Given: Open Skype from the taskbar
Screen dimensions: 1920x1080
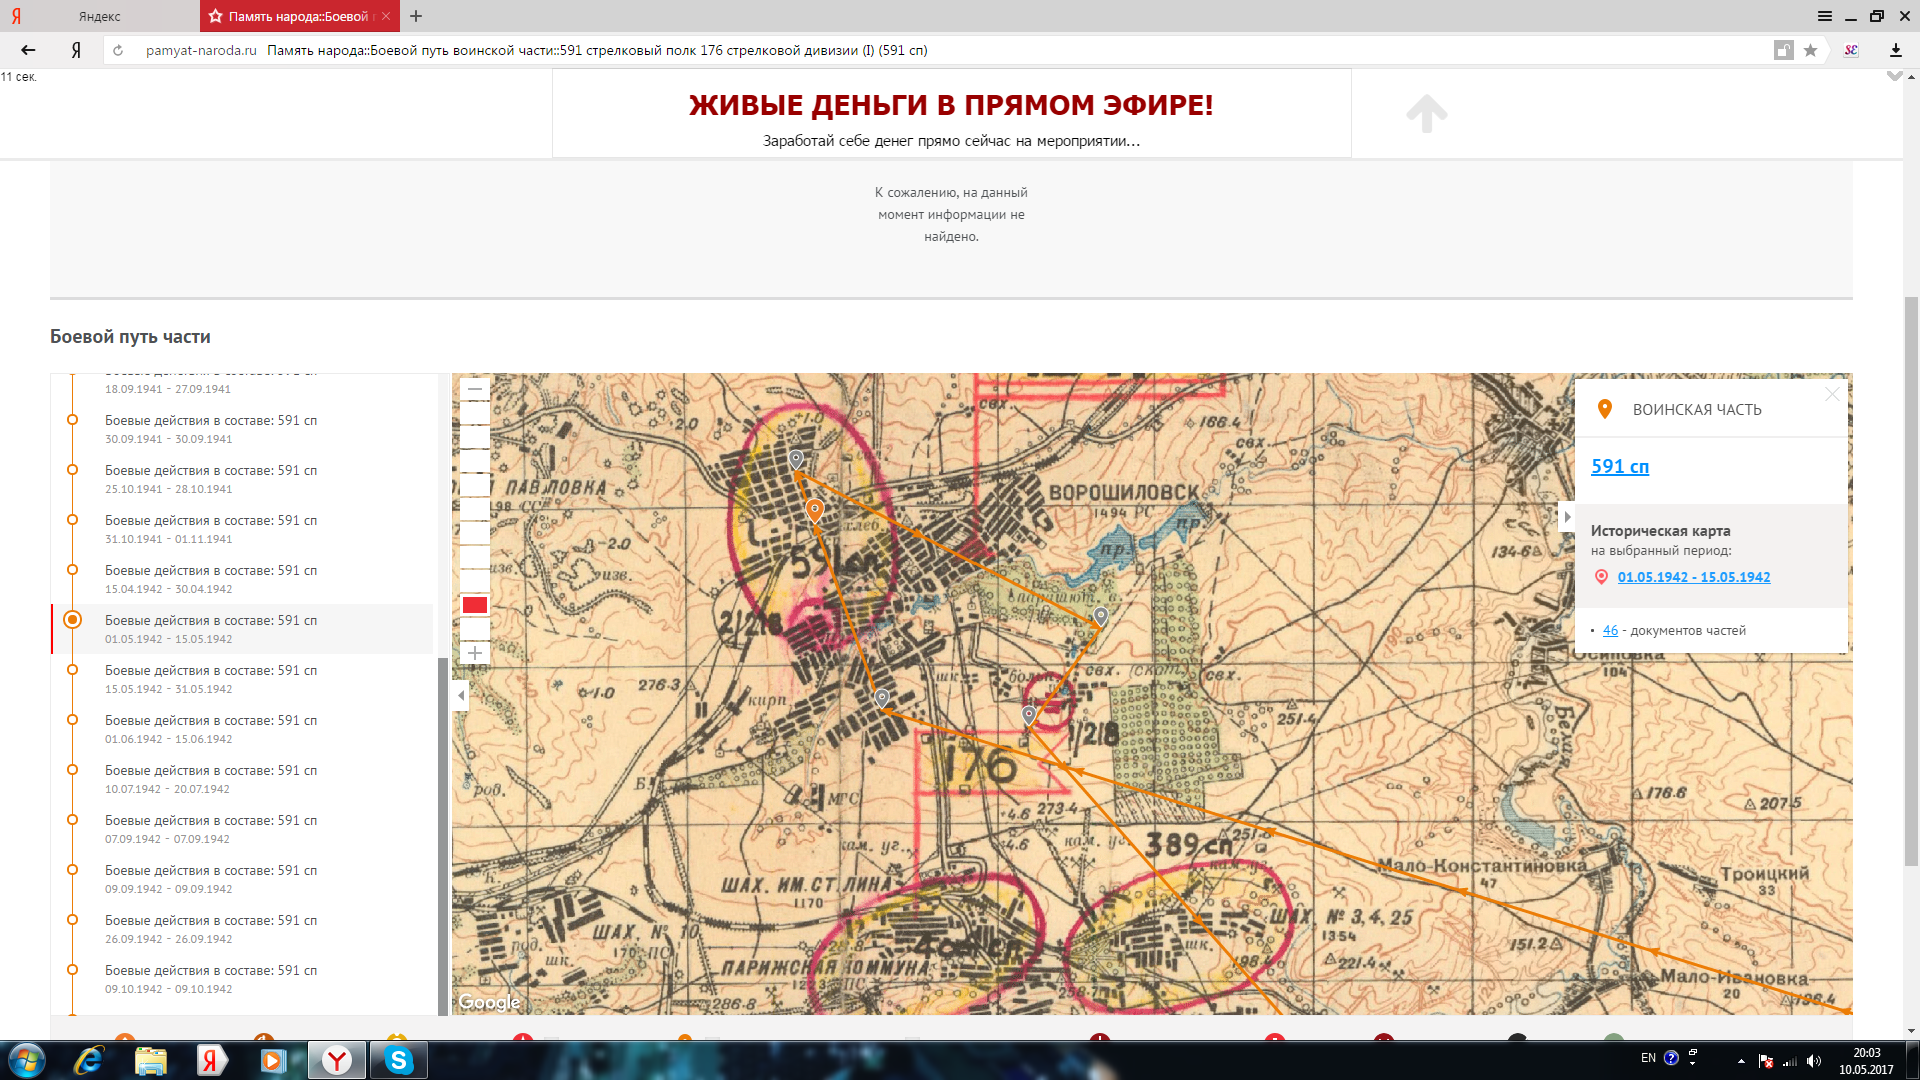Looking at the screenshot, I should (x=398, y=1060).
